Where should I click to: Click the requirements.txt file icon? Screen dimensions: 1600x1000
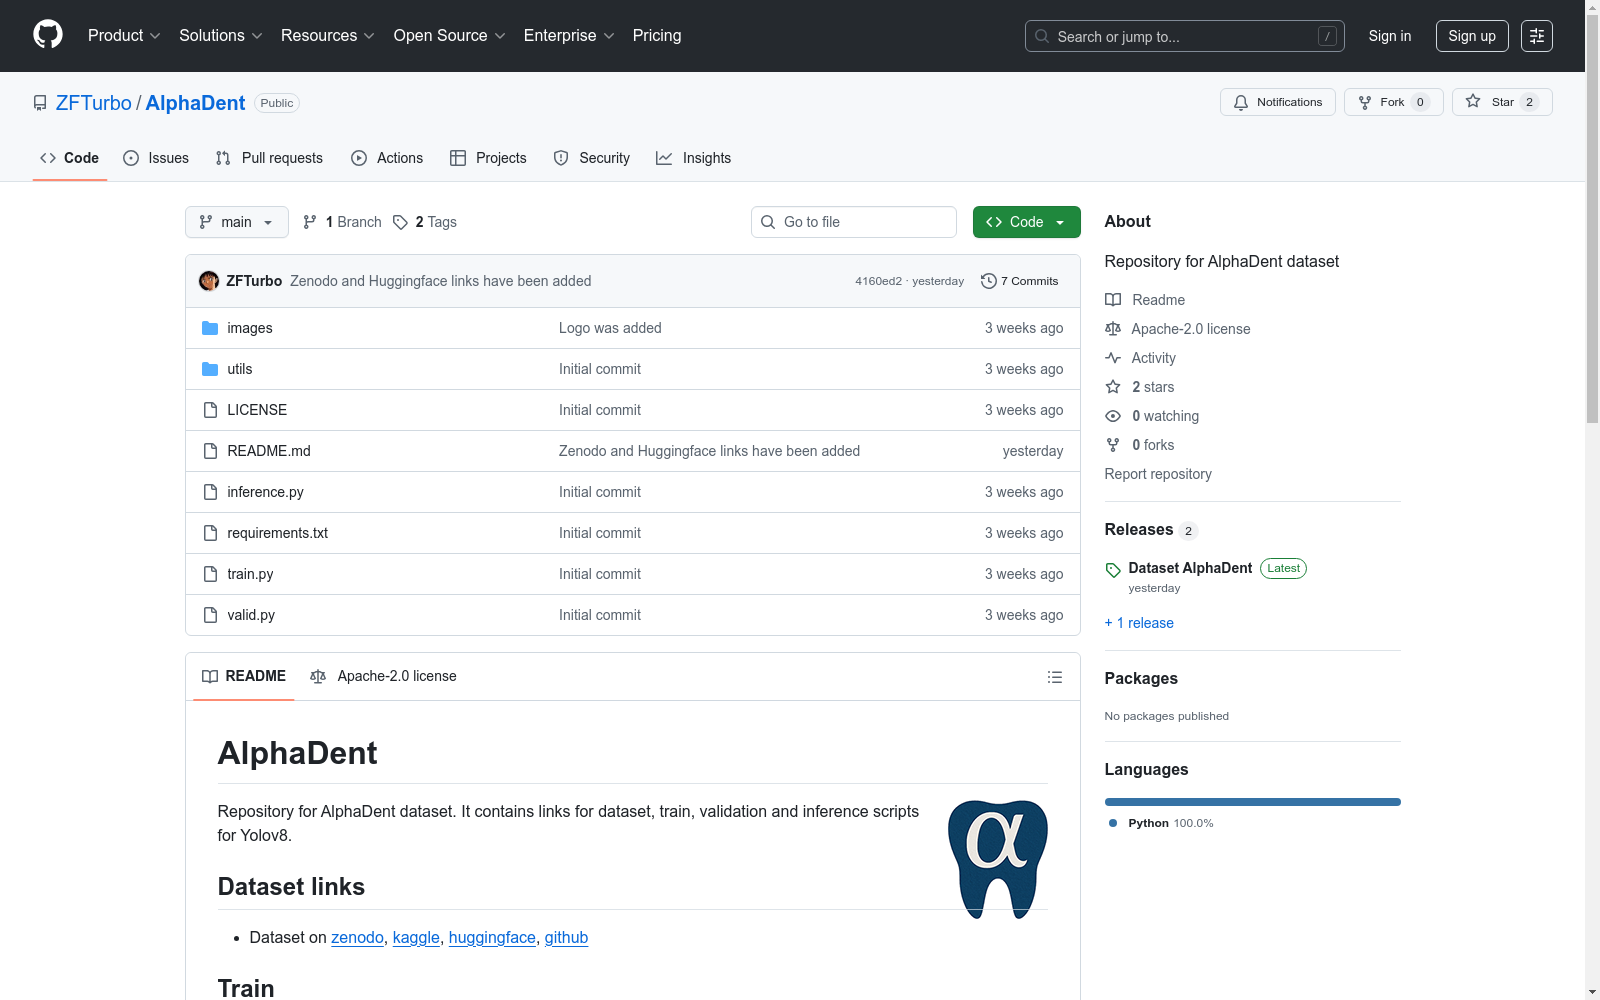point(210,533)
